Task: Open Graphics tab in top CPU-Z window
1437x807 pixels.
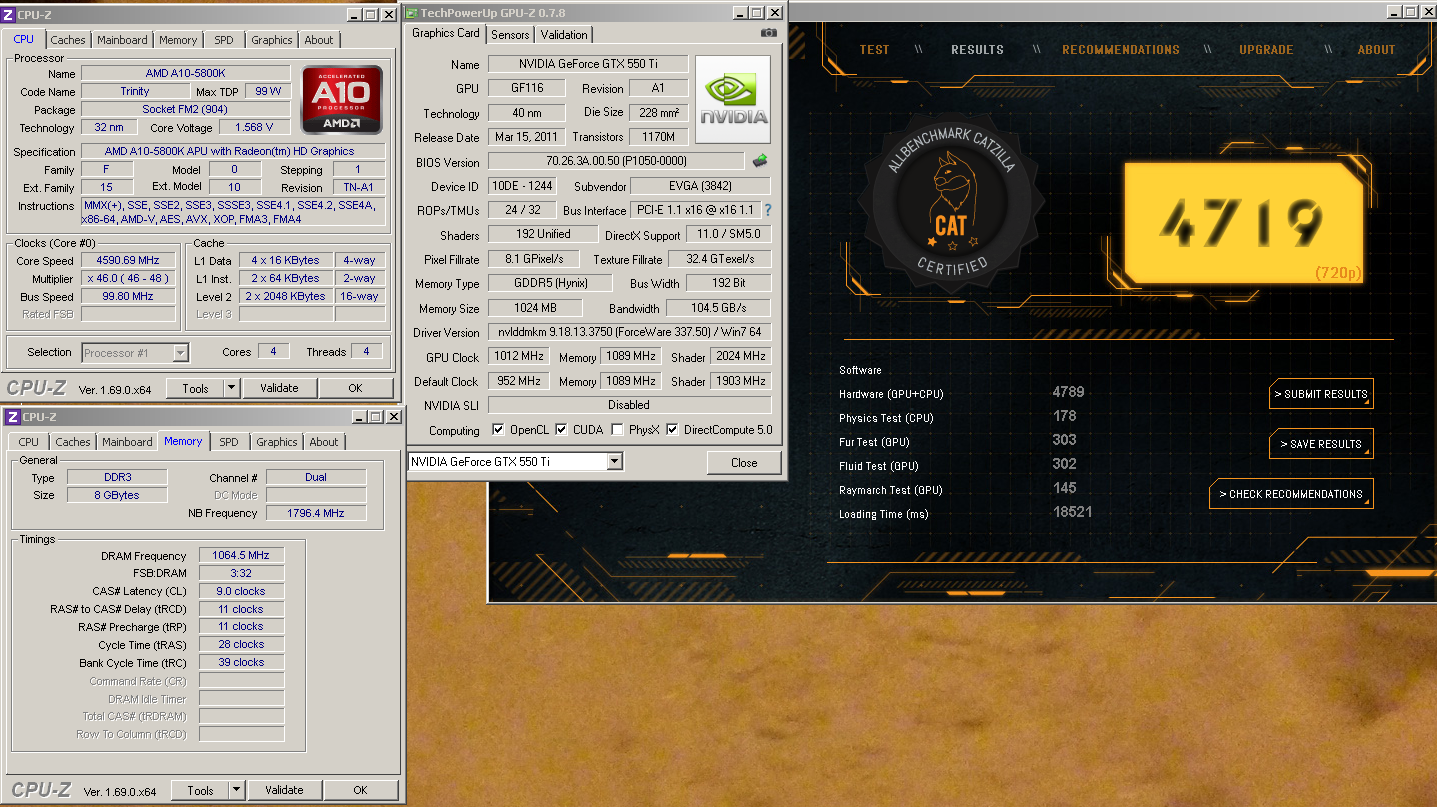Action: [272, 40]
